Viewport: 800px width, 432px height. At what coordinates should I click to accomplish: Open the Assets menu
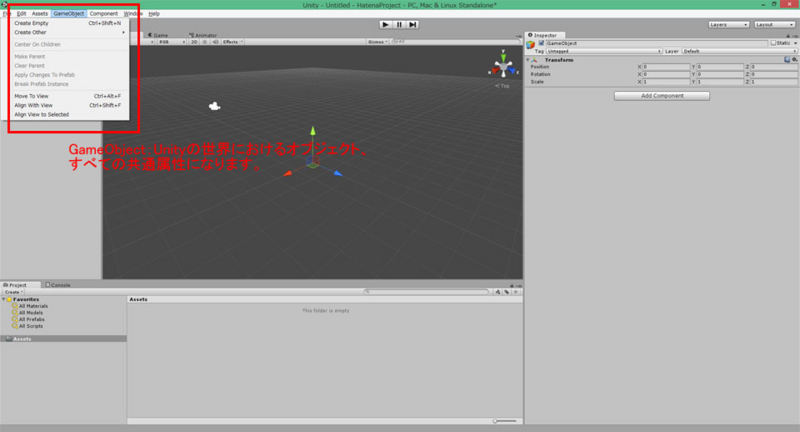tap(39, 14)
